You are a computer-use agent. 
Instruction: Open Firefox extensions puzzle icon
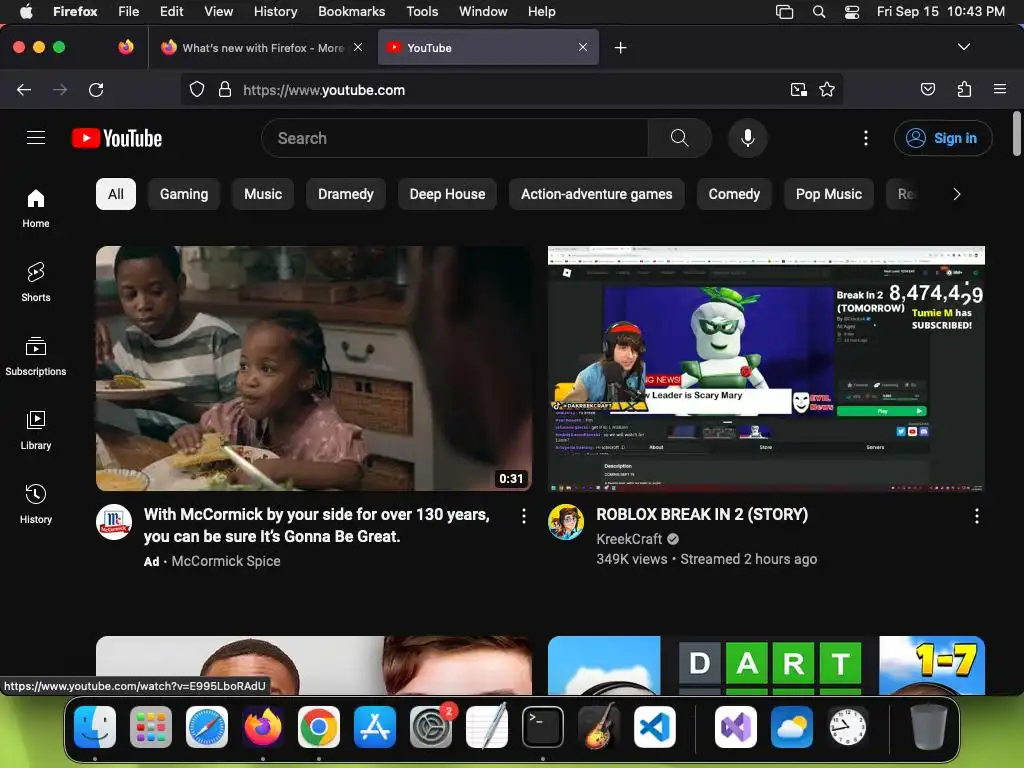coord(965,89)
